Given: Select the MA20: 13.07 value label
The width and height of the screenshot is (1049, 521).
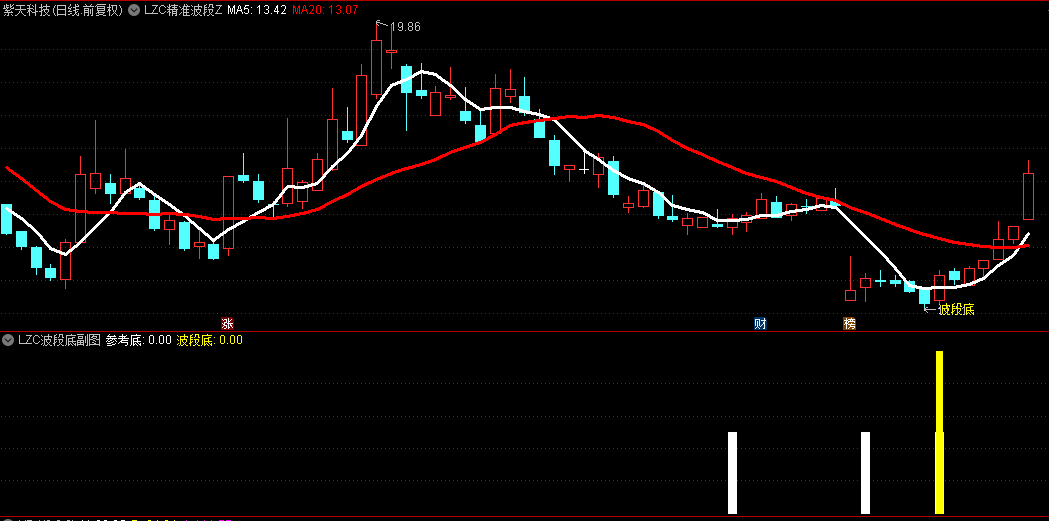Looking at the screenshot, I should pos(325,11).
